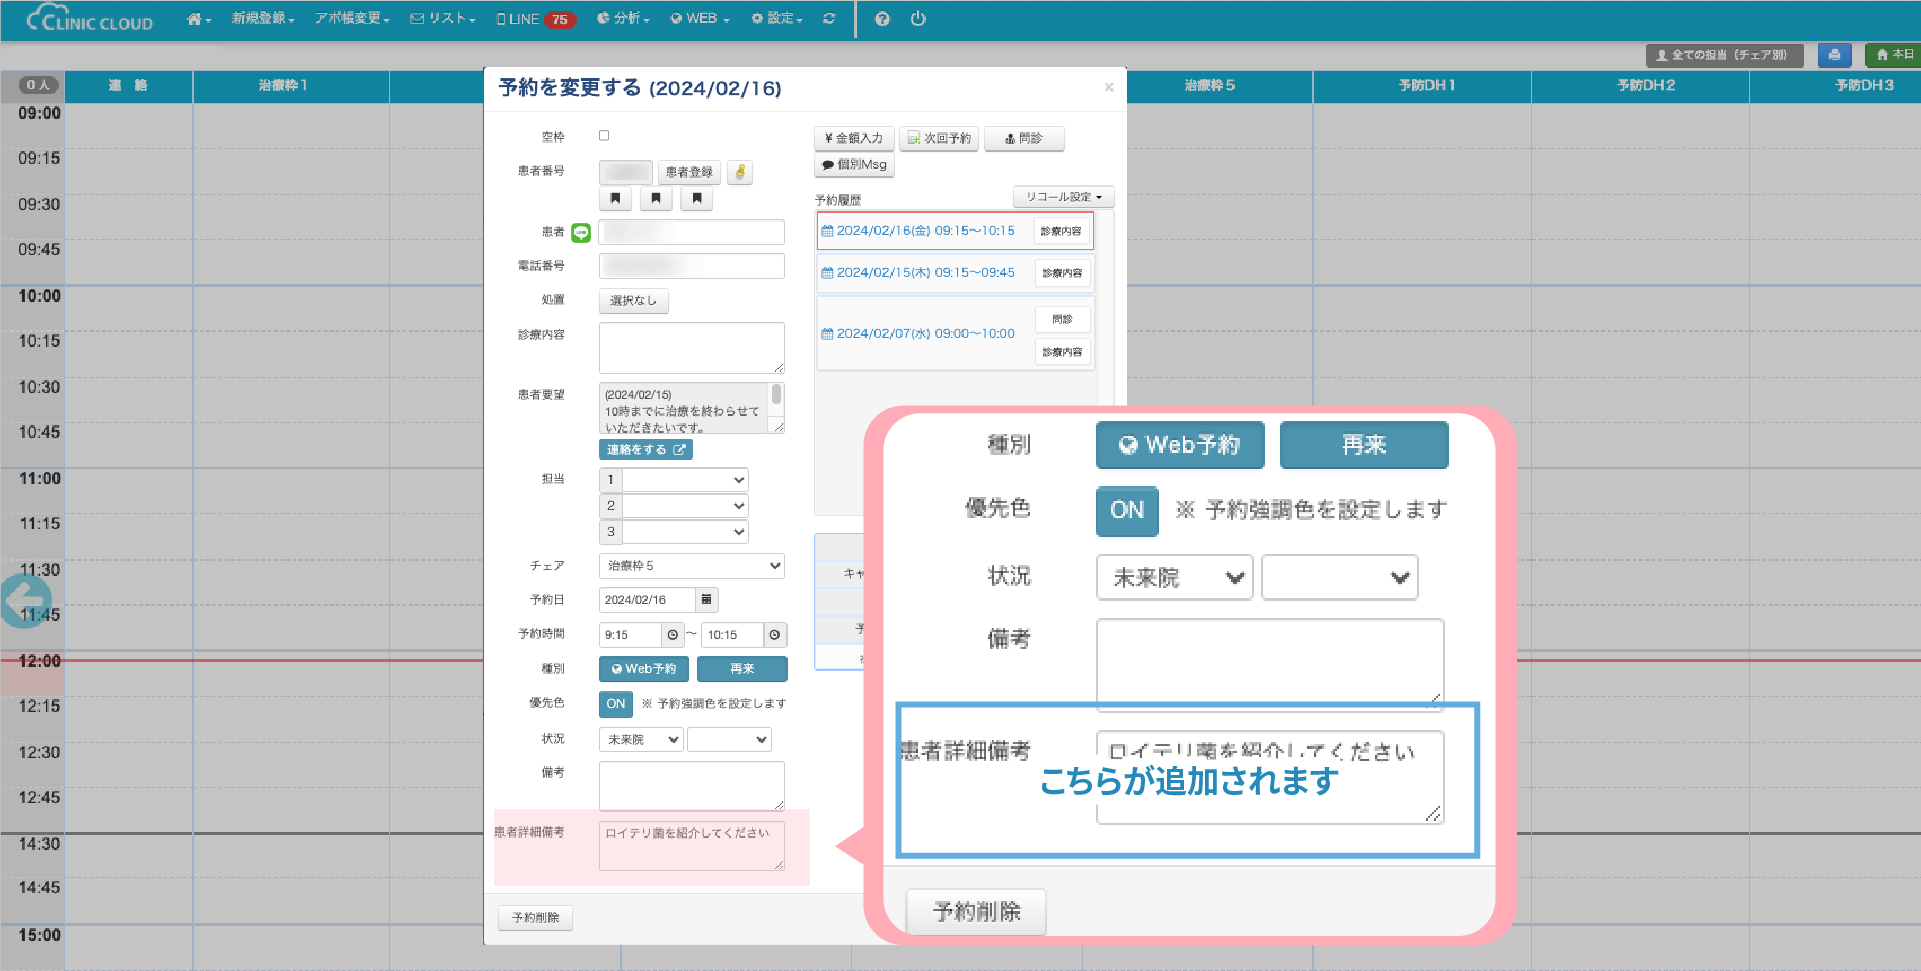Viewport: 1921px width, 971px height.
Task: Tick the 空枠 checkbox
Action: click(x=604, y=136)
